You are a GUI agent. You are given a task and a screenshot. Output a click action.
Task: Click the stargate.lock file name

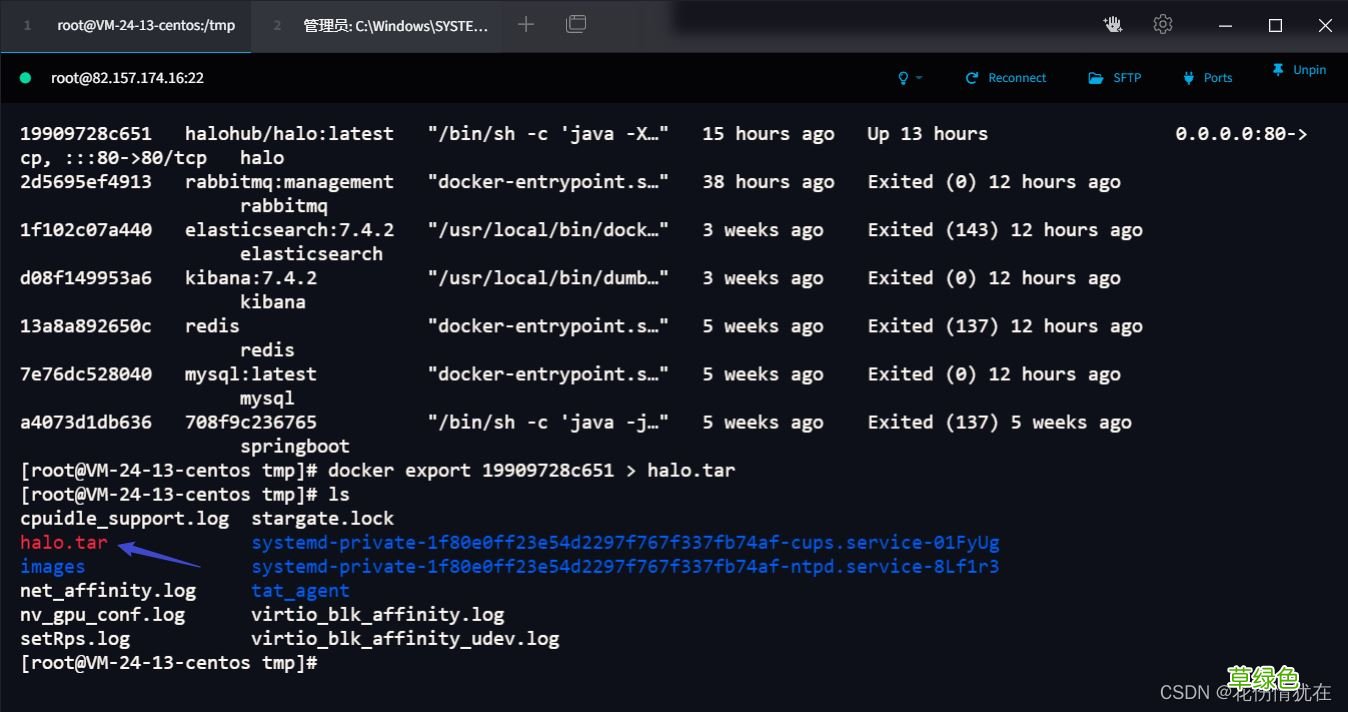(323, 518)
